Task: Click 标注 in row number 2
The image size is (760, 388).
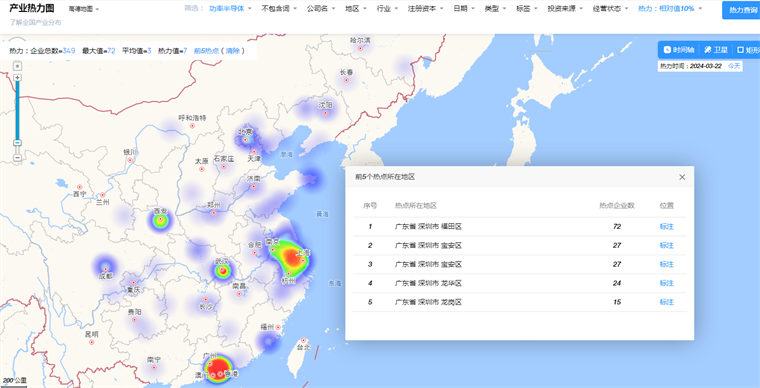Action: click(x=666, y=245)
